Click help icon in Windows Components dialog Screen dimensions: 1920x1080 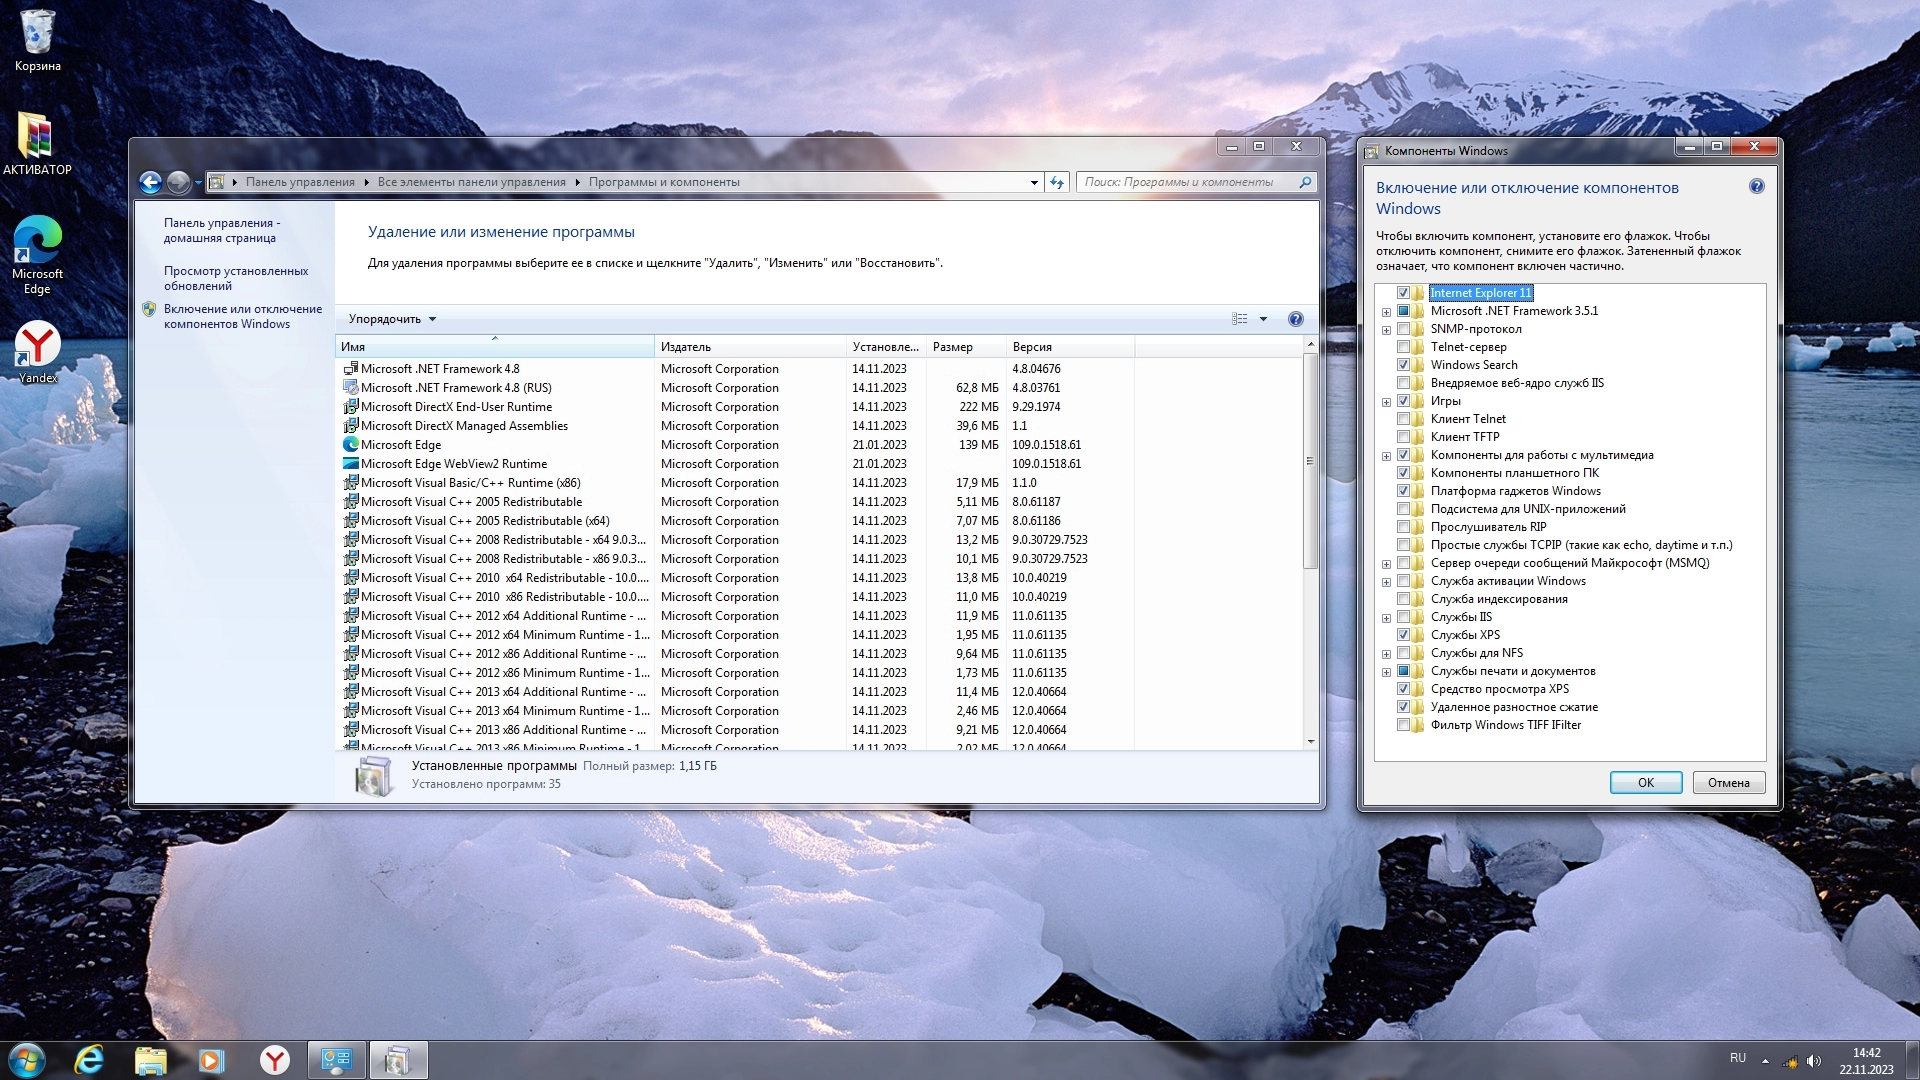tap(1756, 187)
